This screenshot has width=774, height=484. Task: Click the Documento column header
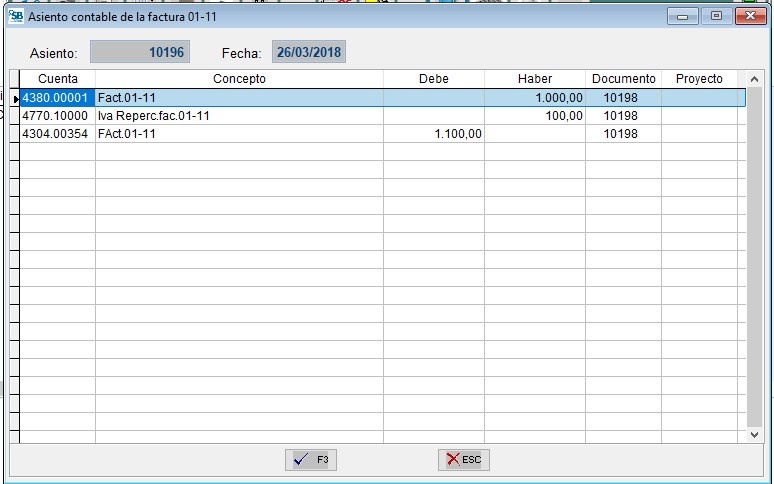(x=623, y=79)
